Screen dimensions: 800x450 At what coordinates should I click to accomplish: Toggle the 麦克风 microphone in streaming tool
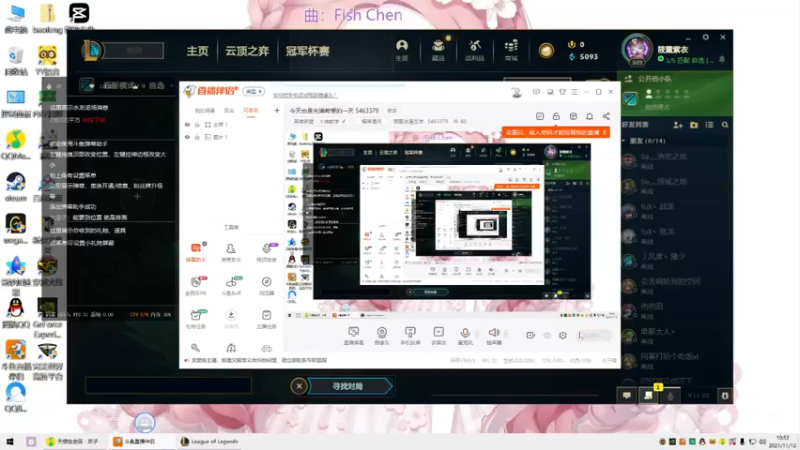pyautogui.click(x=465, y=335)
